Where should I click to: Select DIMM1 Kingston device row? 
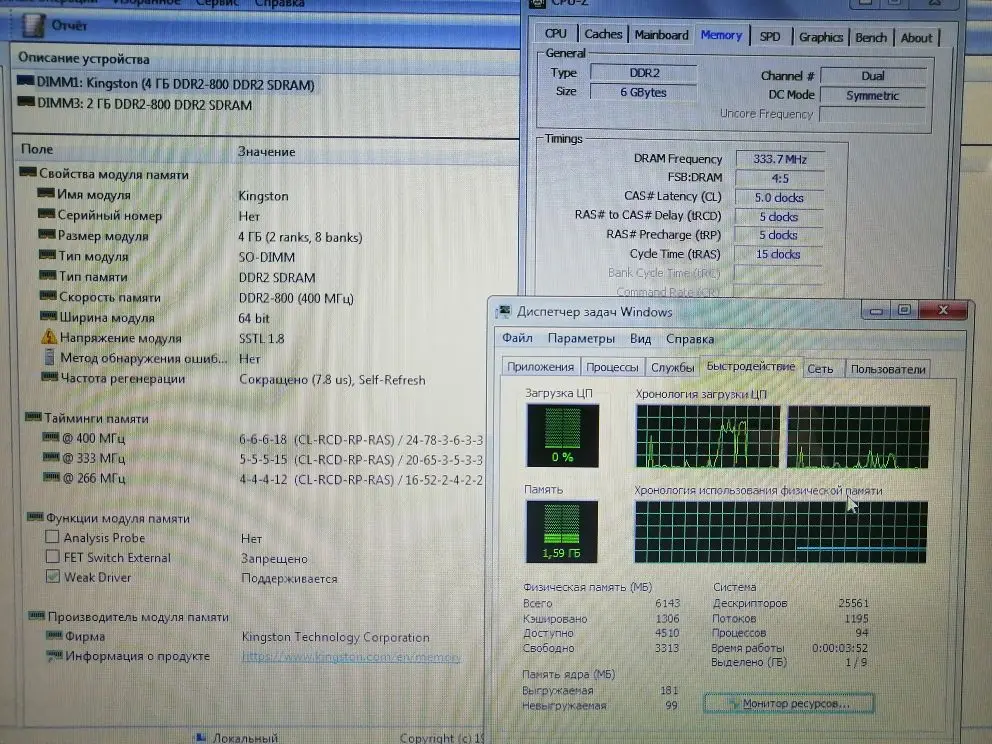click(166, 83)
